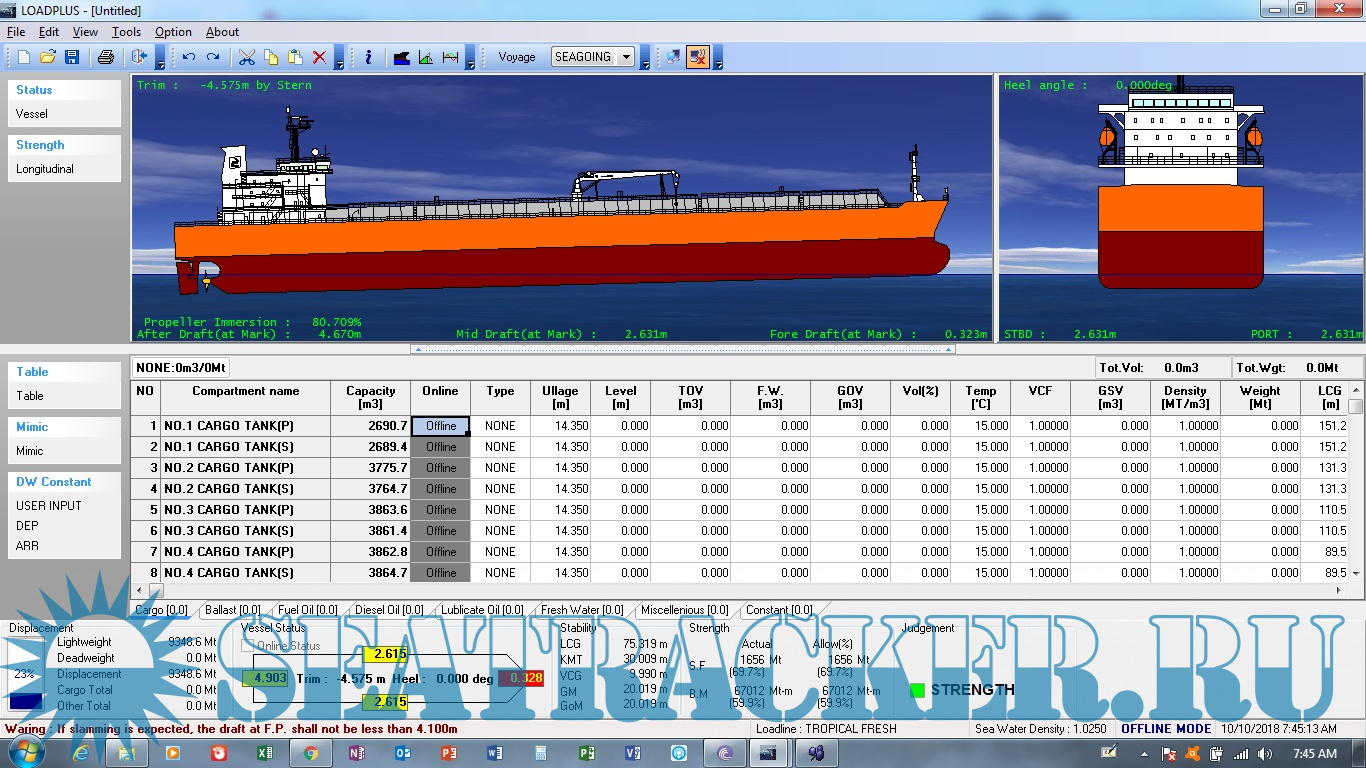Viewport: 1366px width, 768px height.
Task: Click the scissors Cut icon
Action: 247,57
